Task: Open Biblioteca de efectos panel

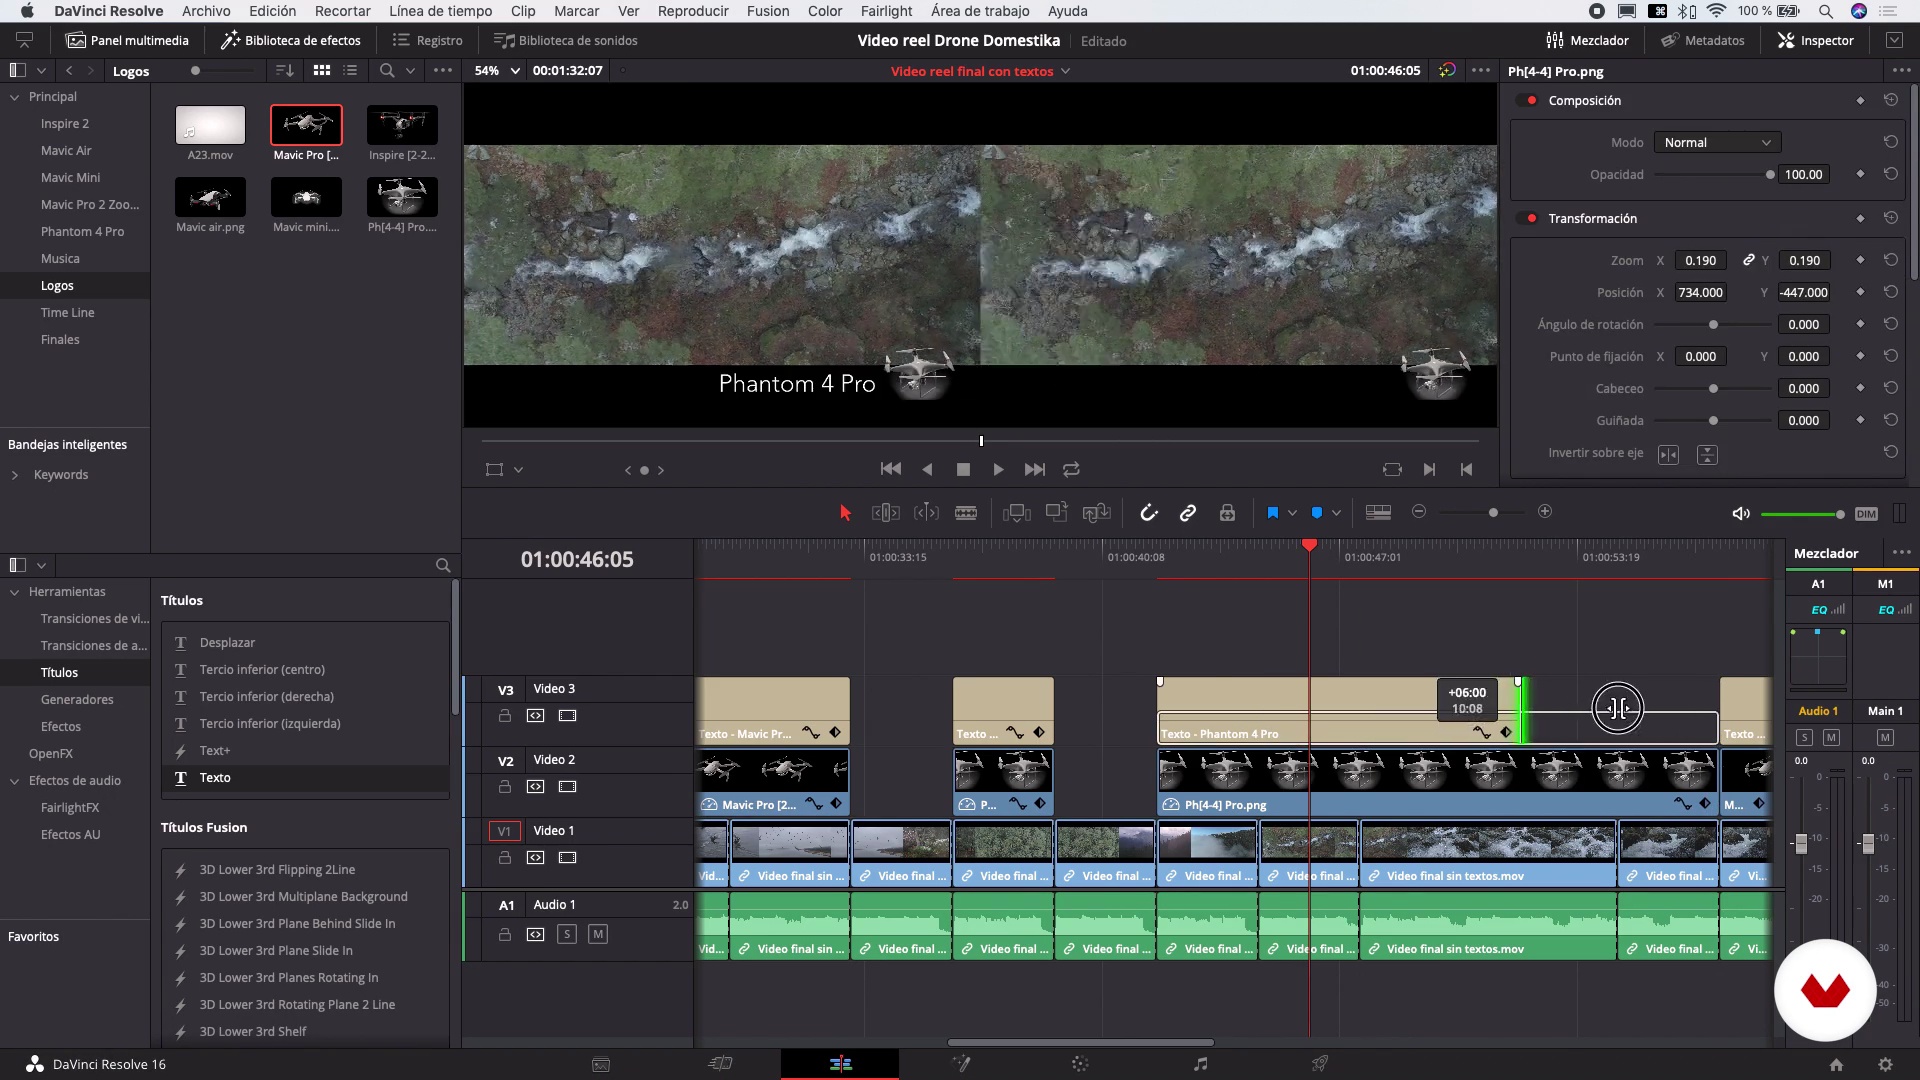Action: [291, 40]
